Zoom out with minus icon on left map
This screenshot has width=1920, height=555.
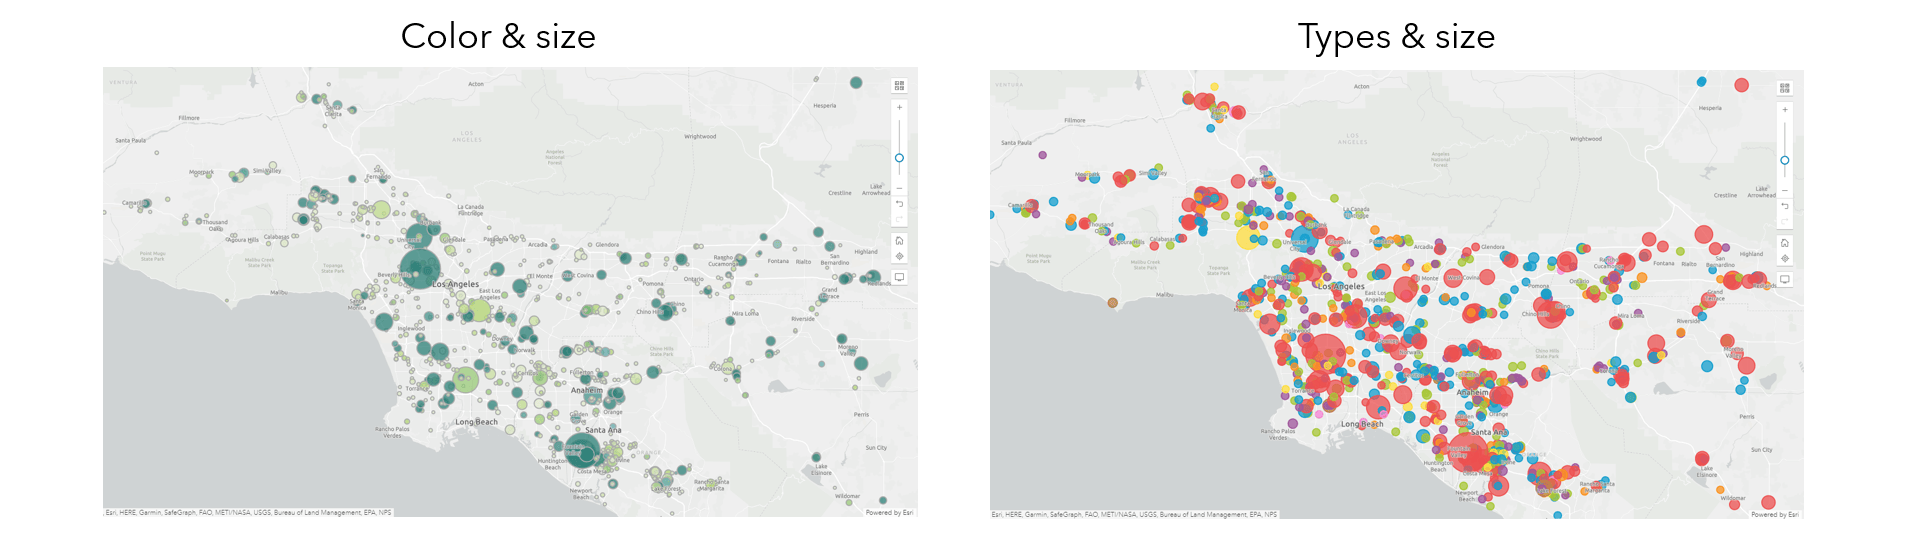[899, 188]
